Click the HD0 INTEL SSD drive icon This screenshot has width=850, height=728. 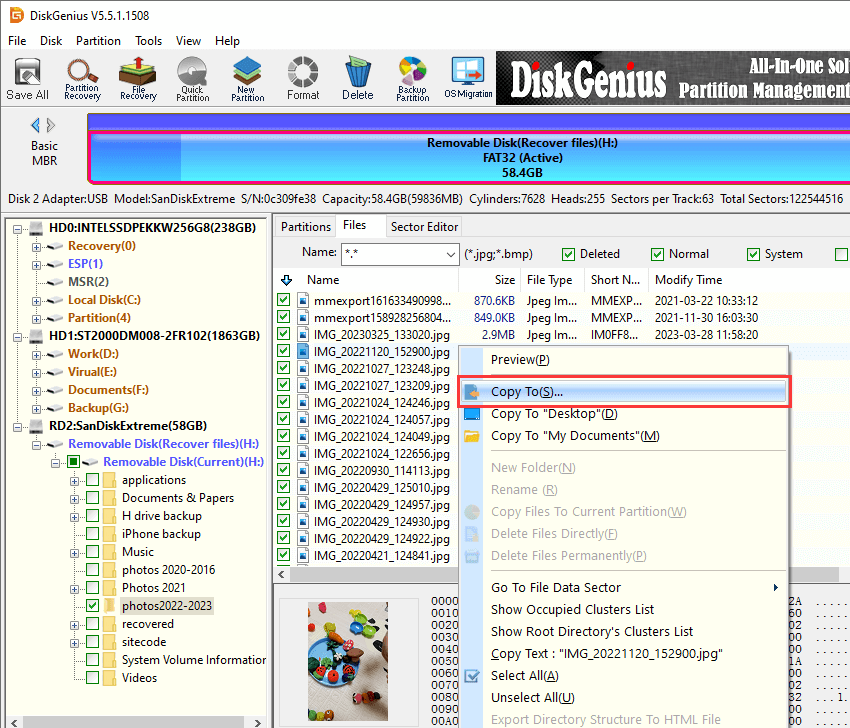(x=36, y=228)
